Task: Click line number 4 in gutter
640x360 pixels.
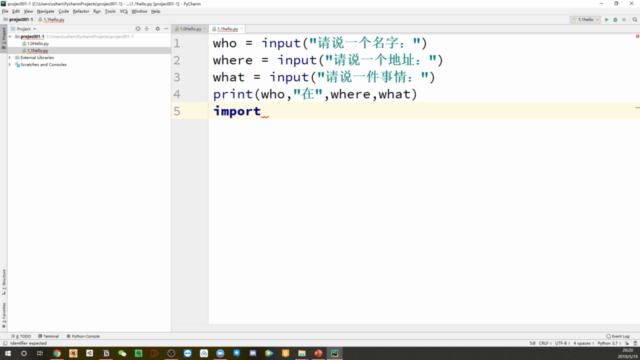Action: click(177, 94)
